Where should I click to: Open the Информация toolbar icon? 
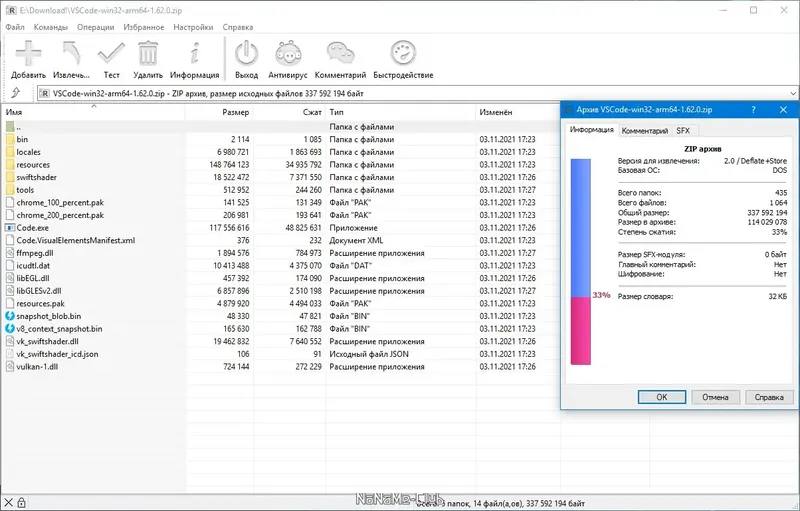point(194,54)
